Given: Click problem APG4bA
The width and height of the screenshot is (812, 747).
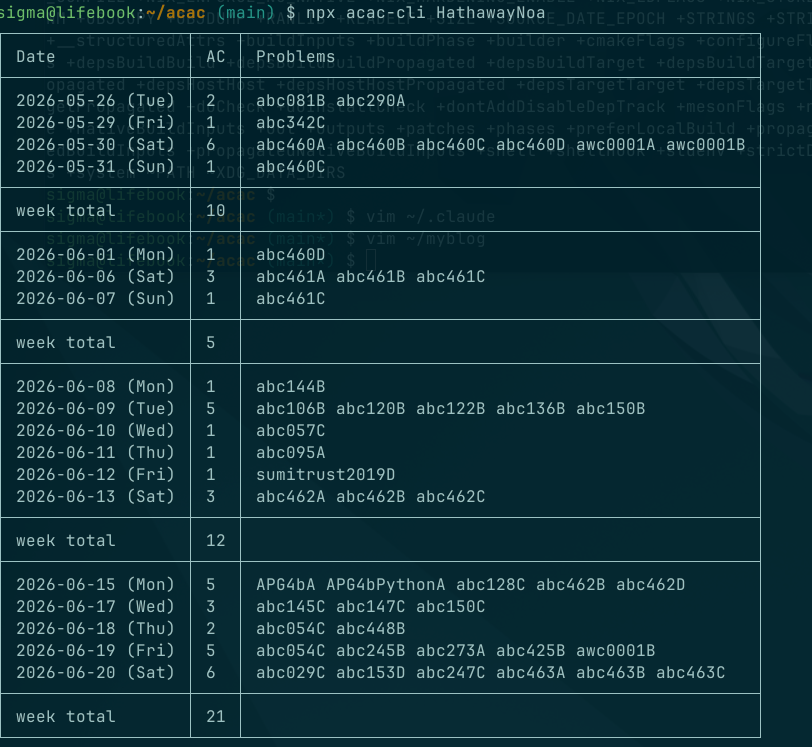Looking at the screenshot, I should coord(286,585).
